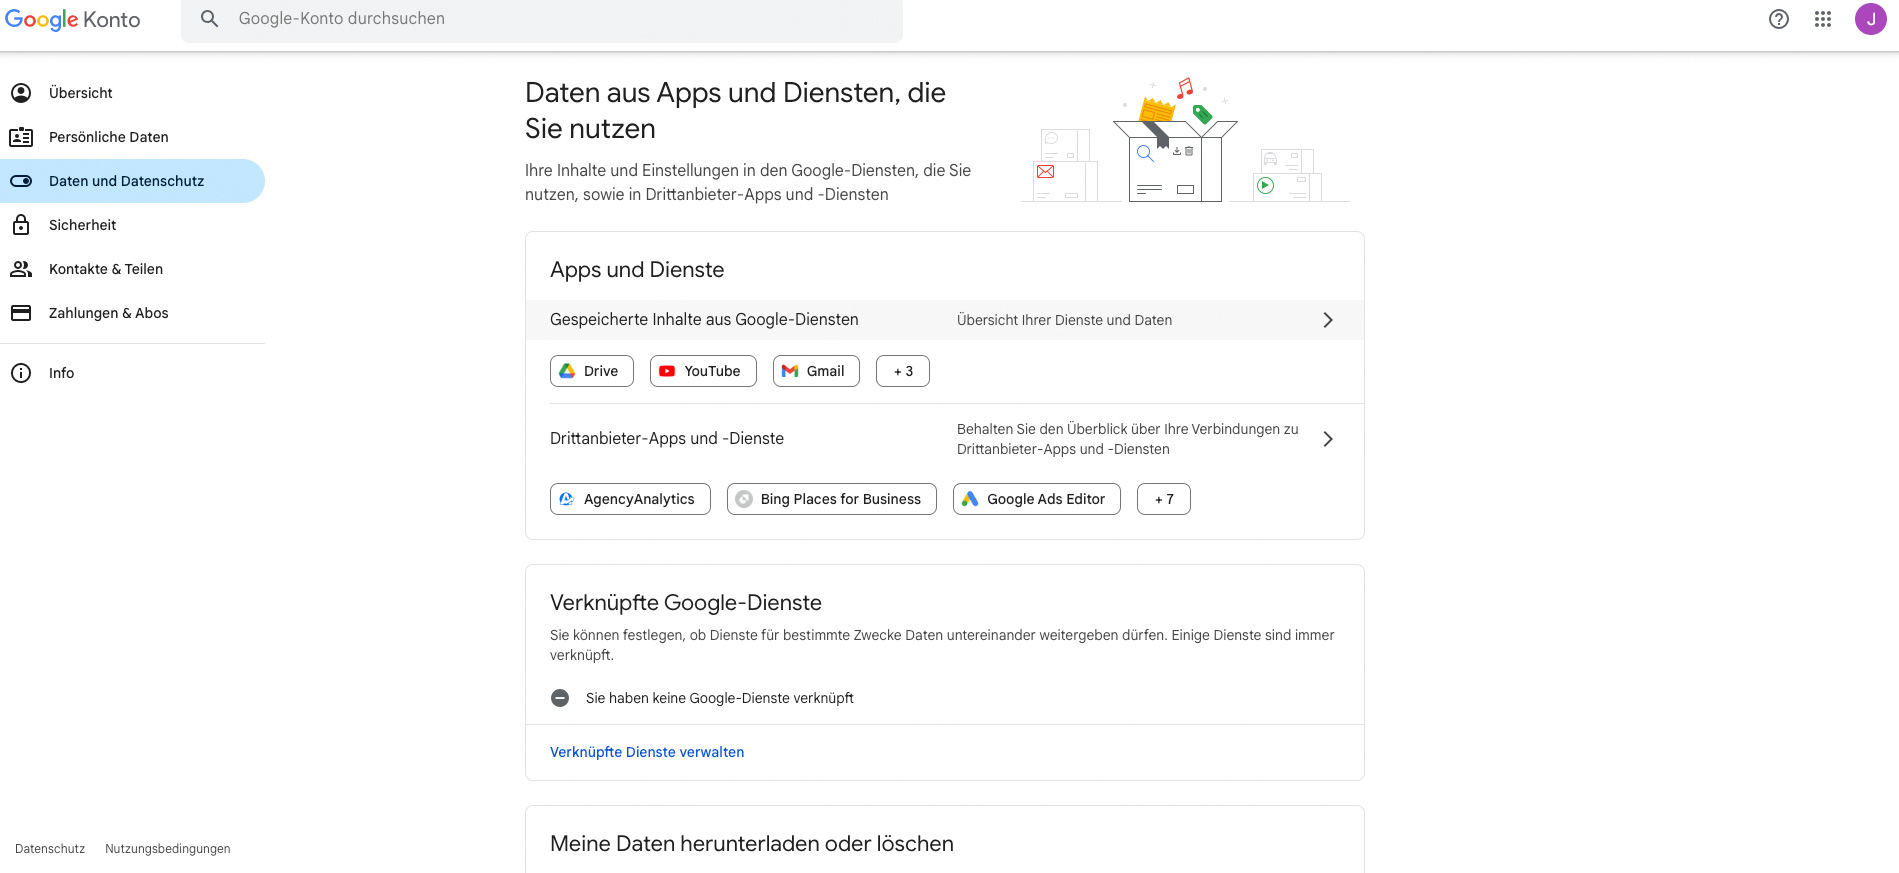Click Sie haben keine Google-Dienste verknüpft text
Image resolution: width=1899 pixels, height=873 pixels.
point(720,698)
